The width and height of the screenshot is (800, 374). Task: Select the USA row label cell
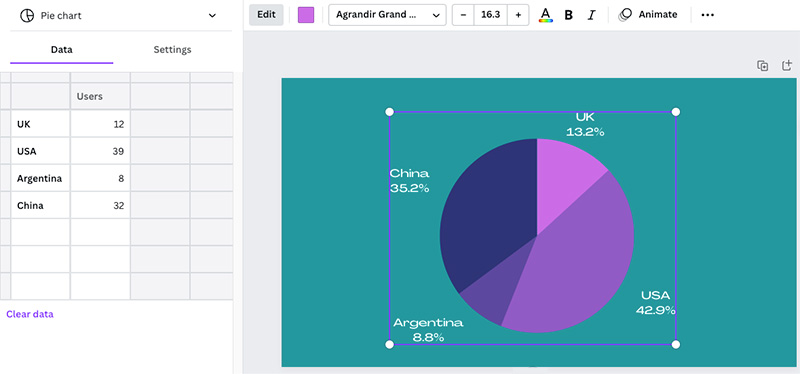coord(40,151)
